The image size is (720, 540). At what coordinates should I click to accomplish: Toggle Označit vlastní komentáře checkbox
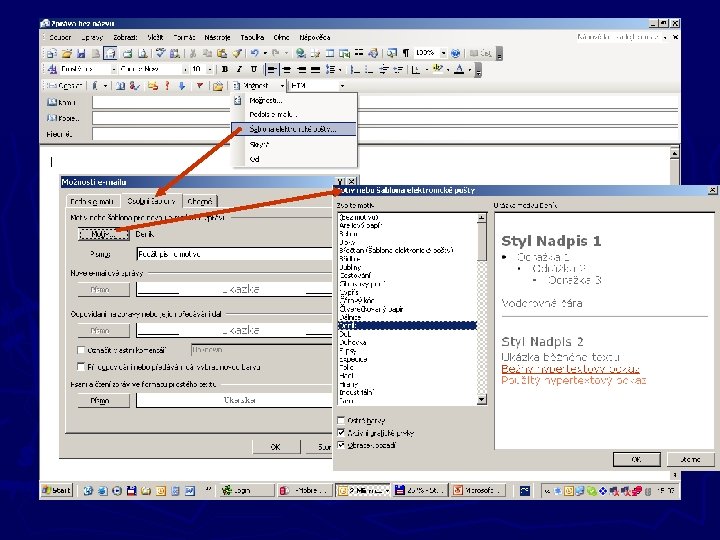pyautogui.click(x=81, y=350)
